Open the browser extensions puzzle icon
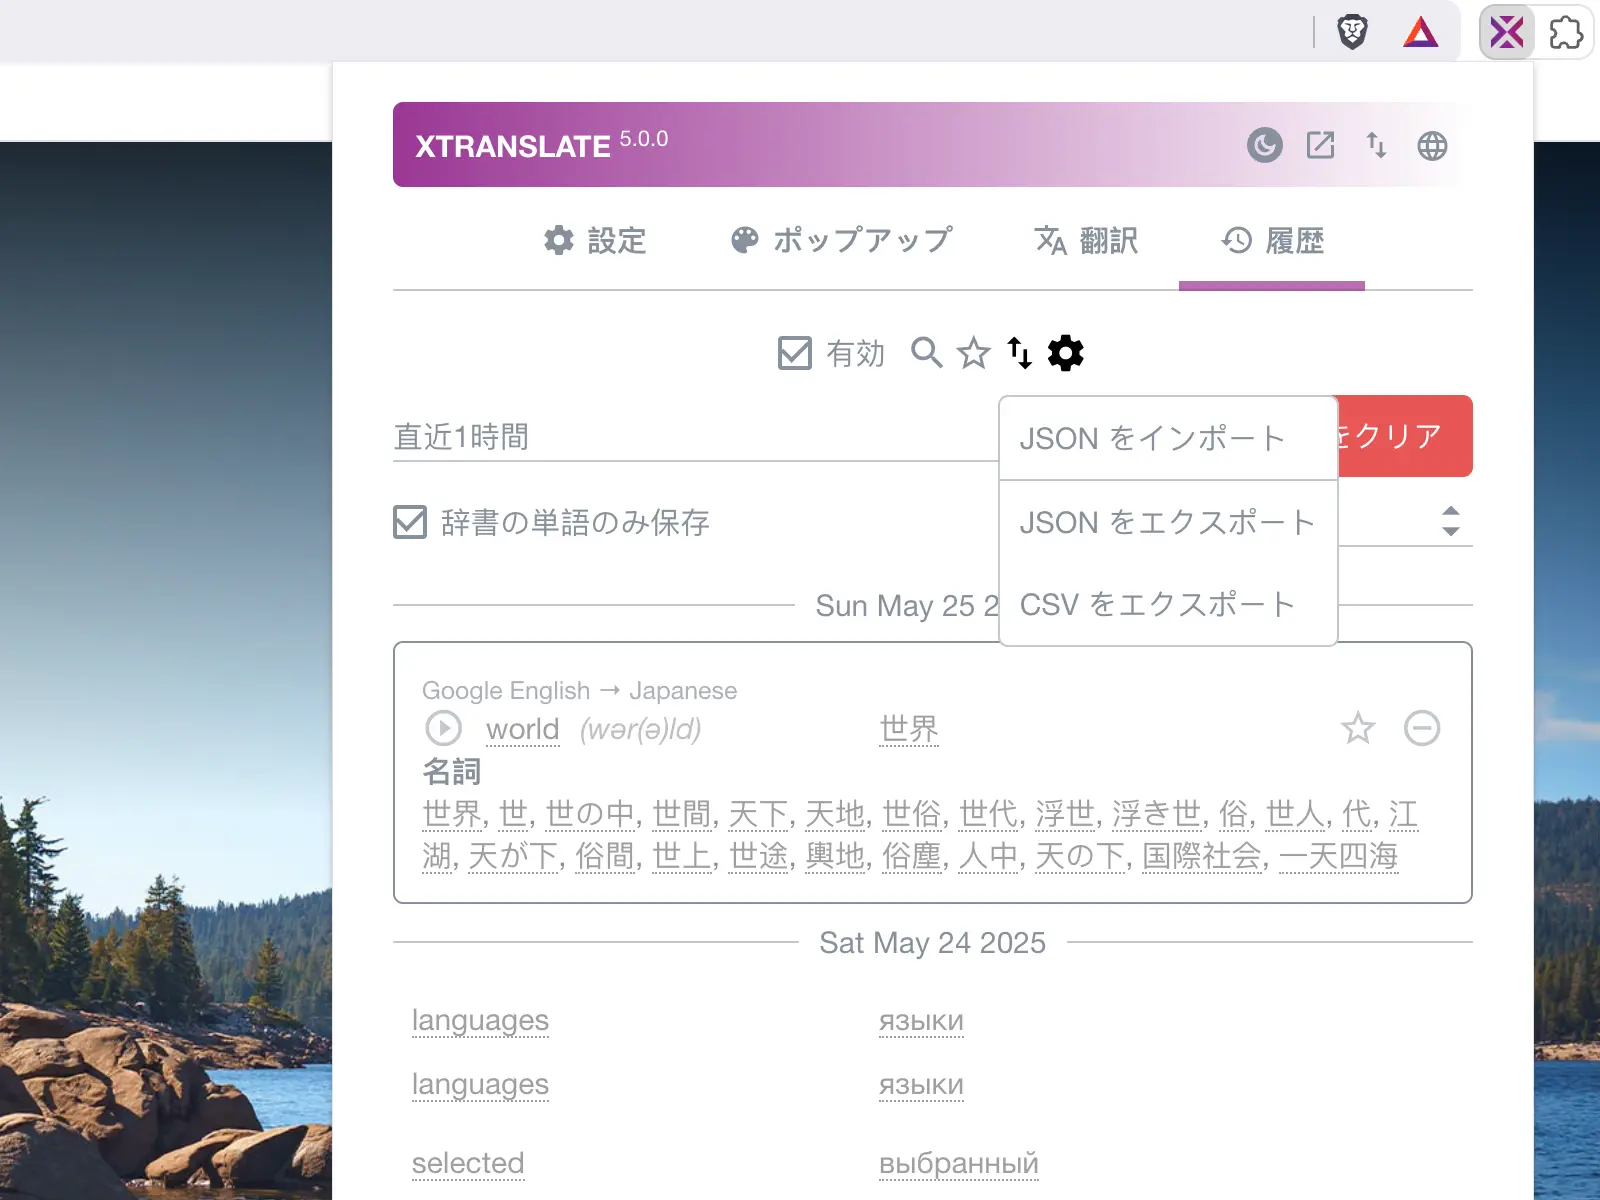 (1565, 33)
